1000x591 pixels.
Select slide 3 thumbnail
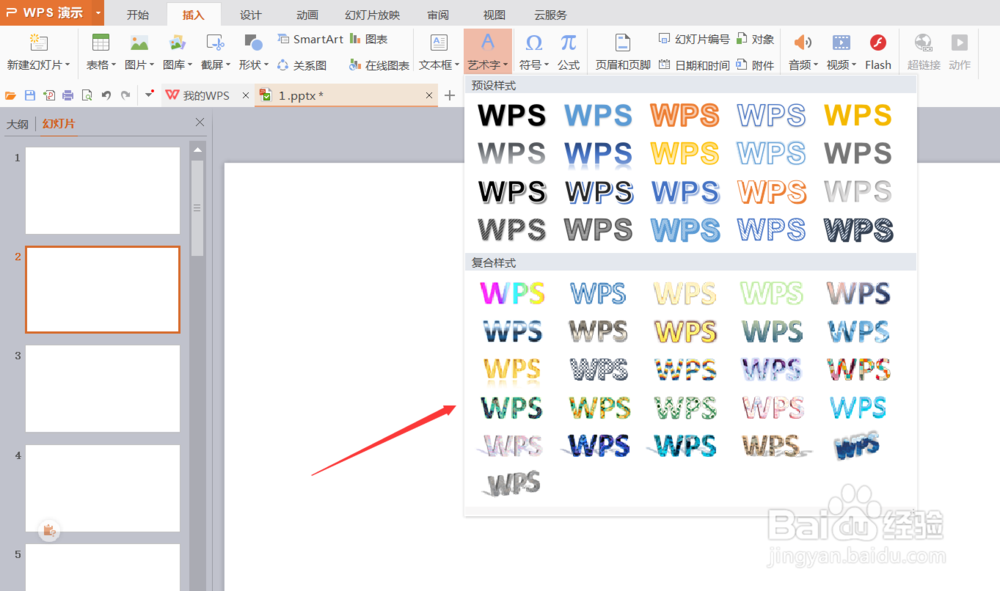tap(103, 388)
